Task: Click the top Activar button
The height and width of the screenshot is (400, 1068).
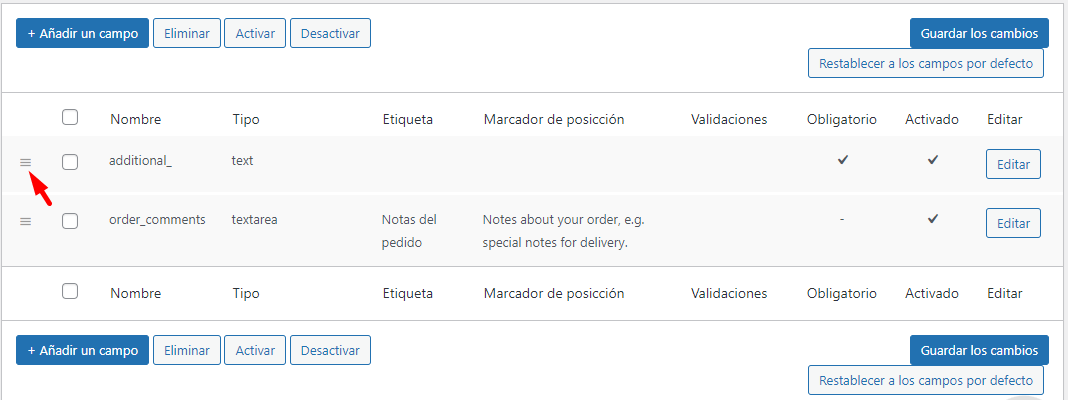Action: coord(255,33)
